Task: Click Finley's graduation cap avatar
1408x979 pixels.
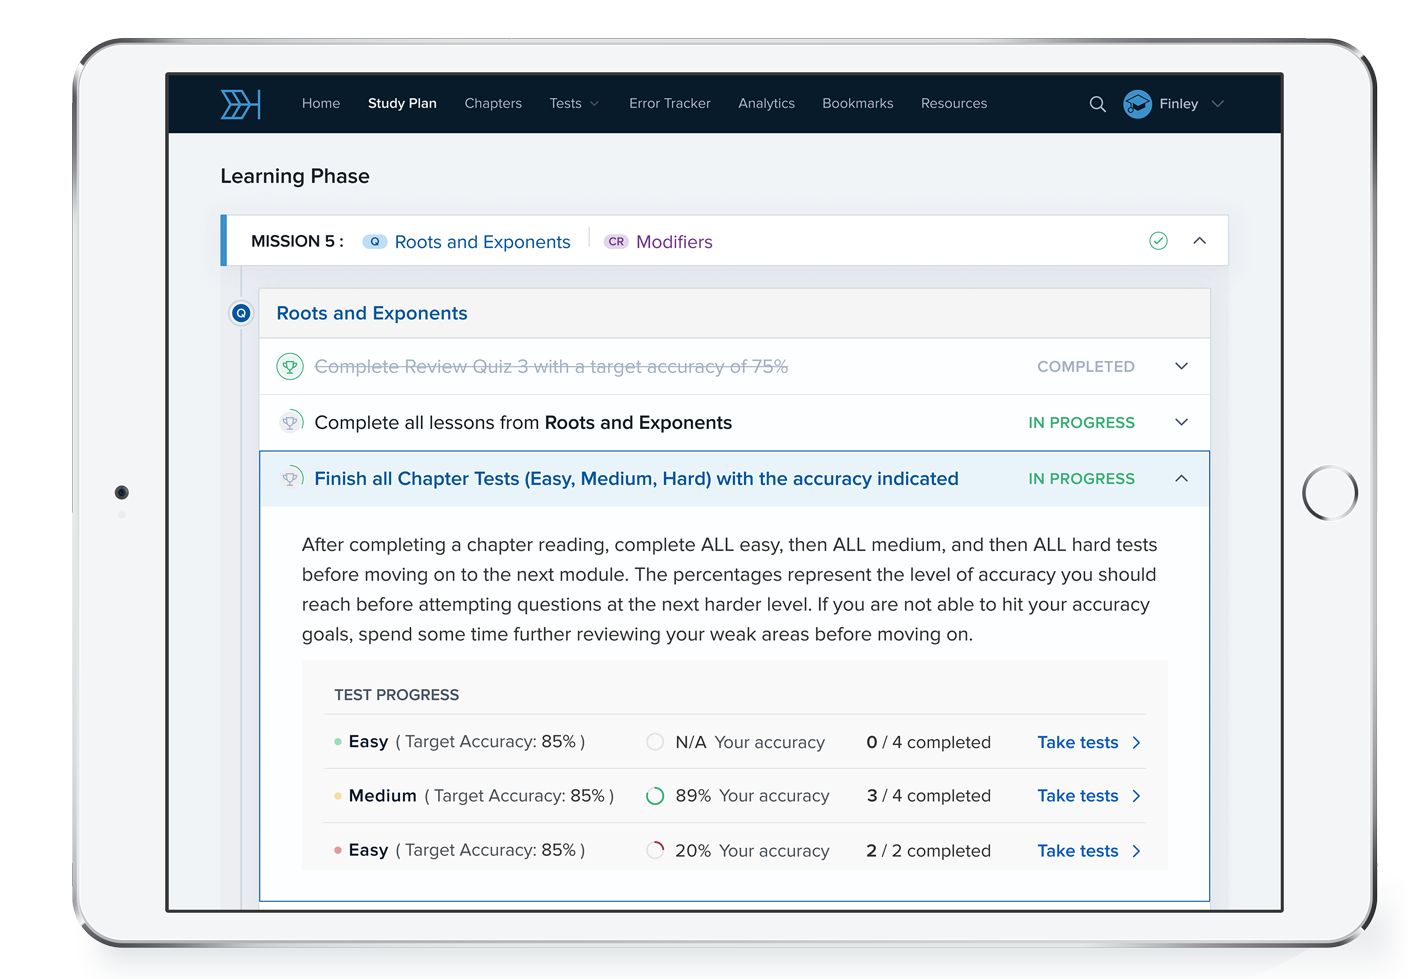Action: click(1137, 104)
